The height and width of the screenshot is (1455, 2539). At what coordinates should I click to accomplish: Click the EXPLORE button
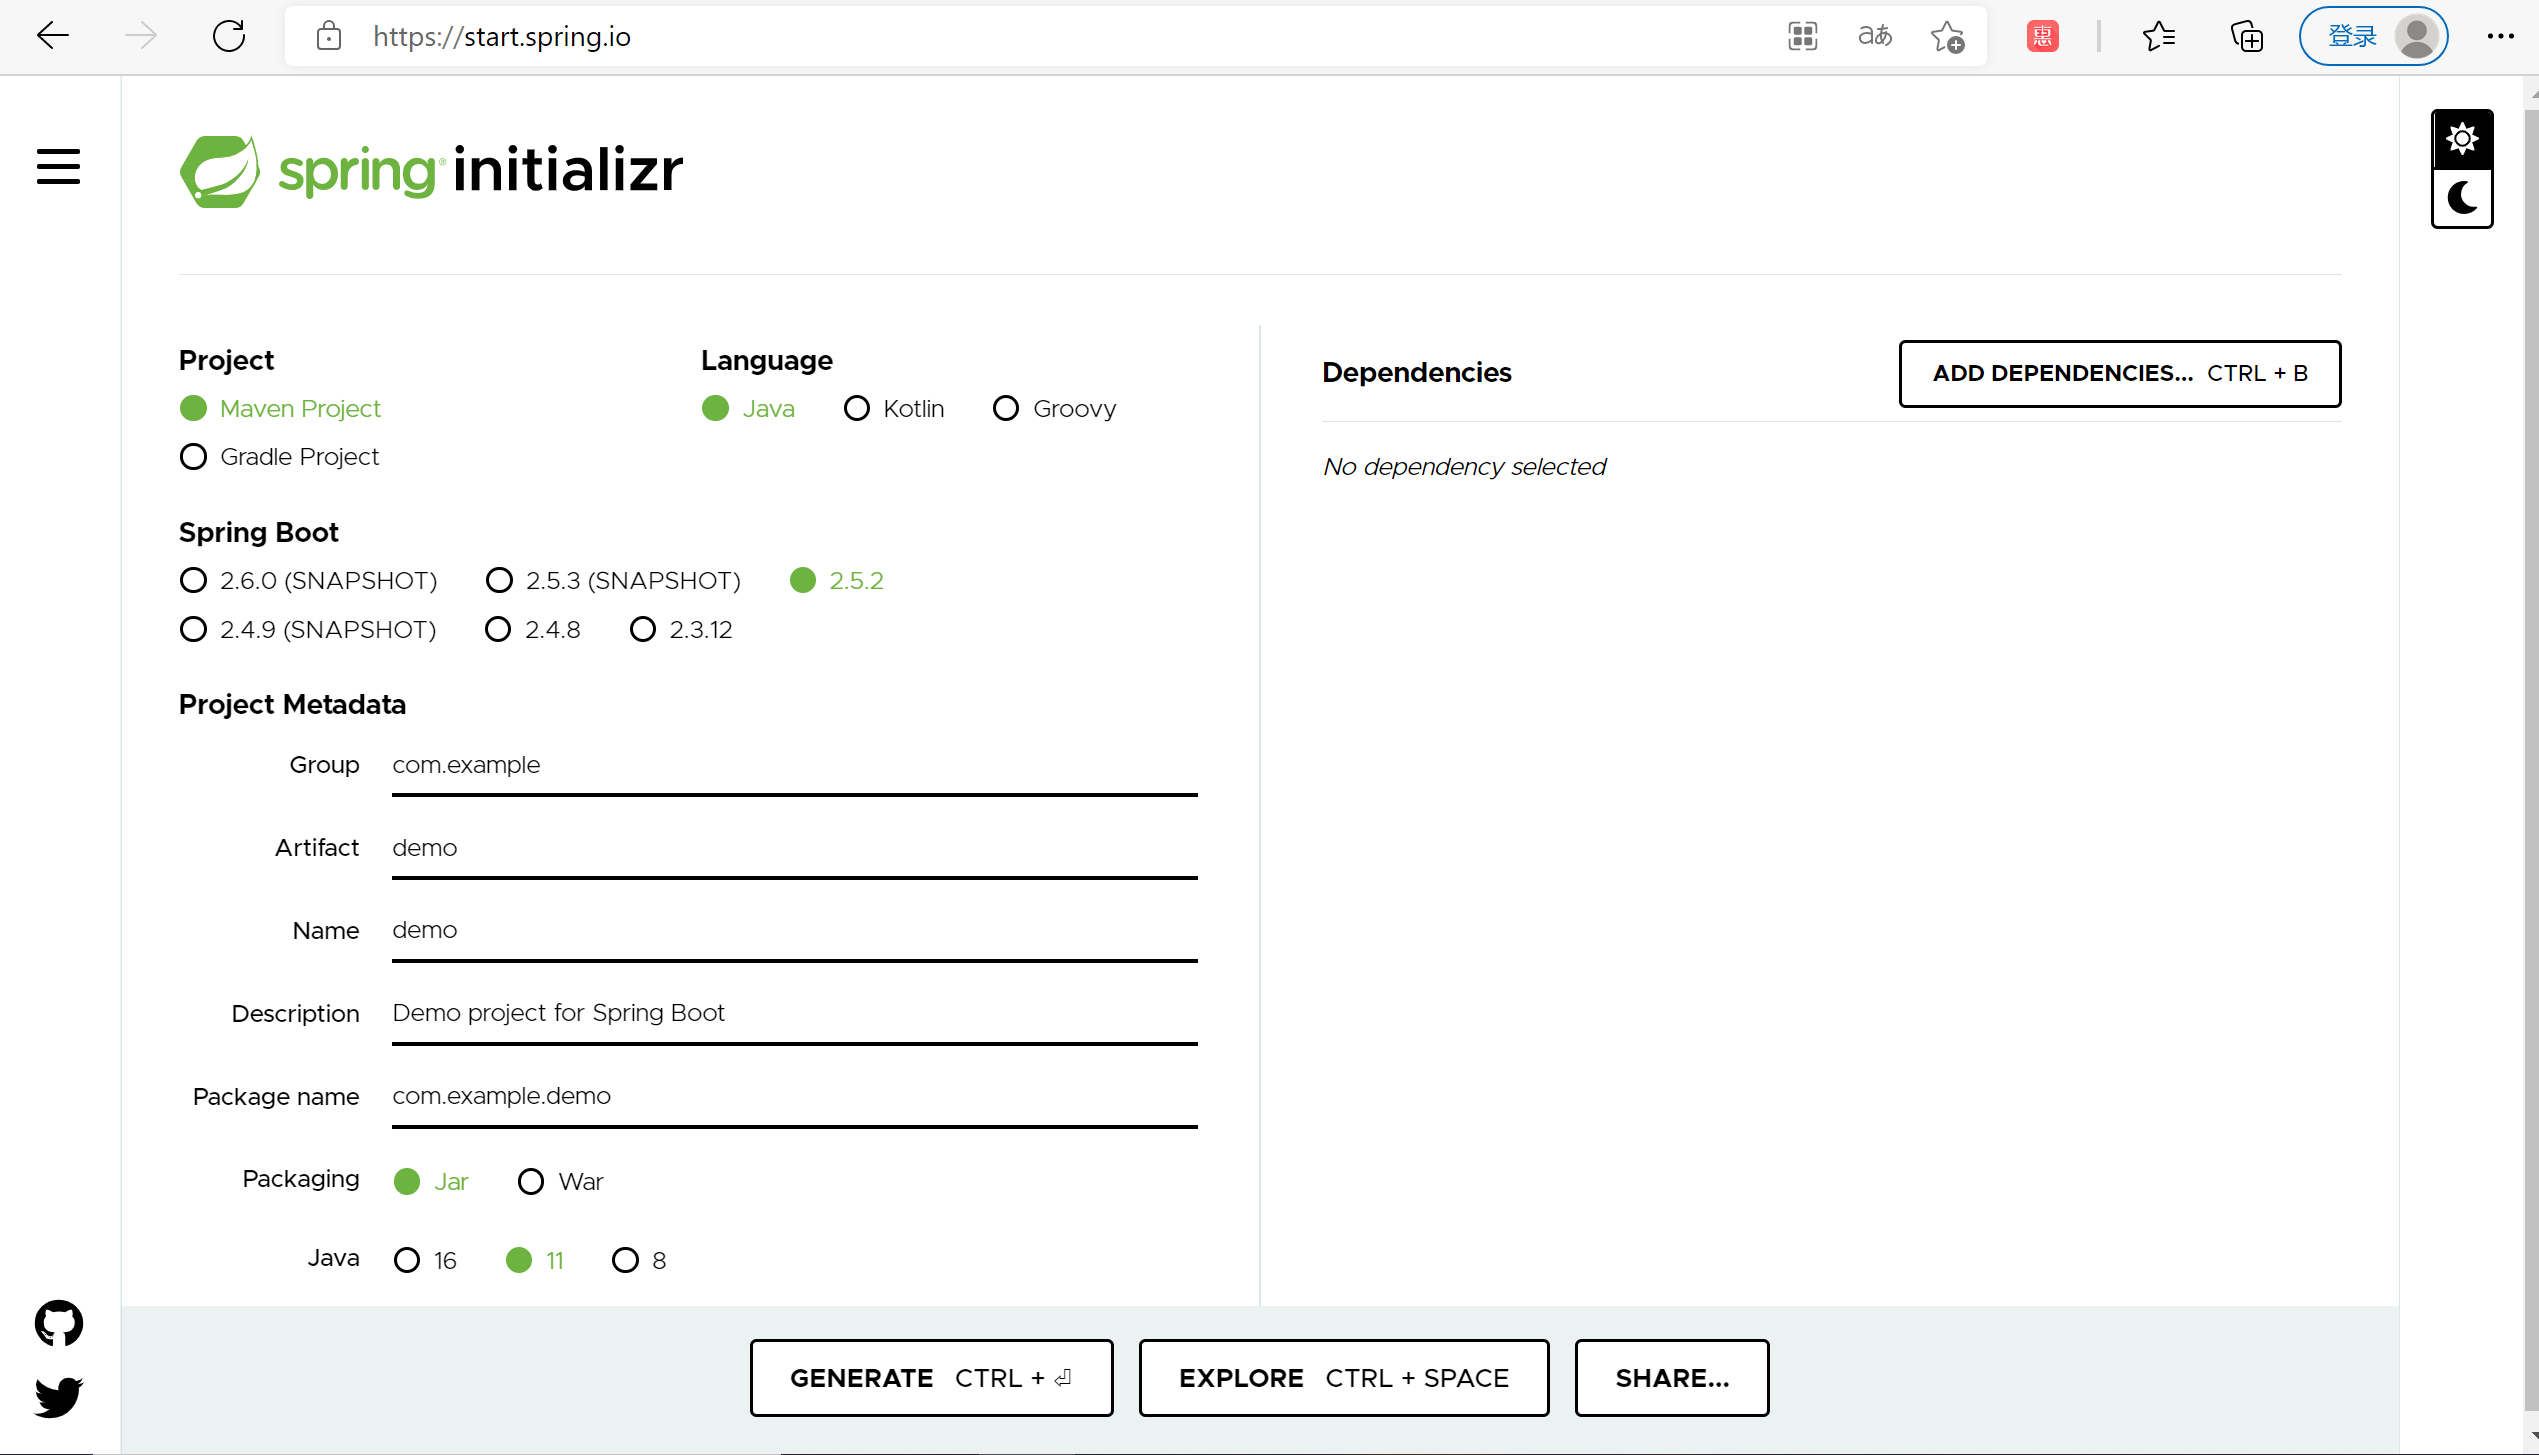click(x=1343, y=1378)
